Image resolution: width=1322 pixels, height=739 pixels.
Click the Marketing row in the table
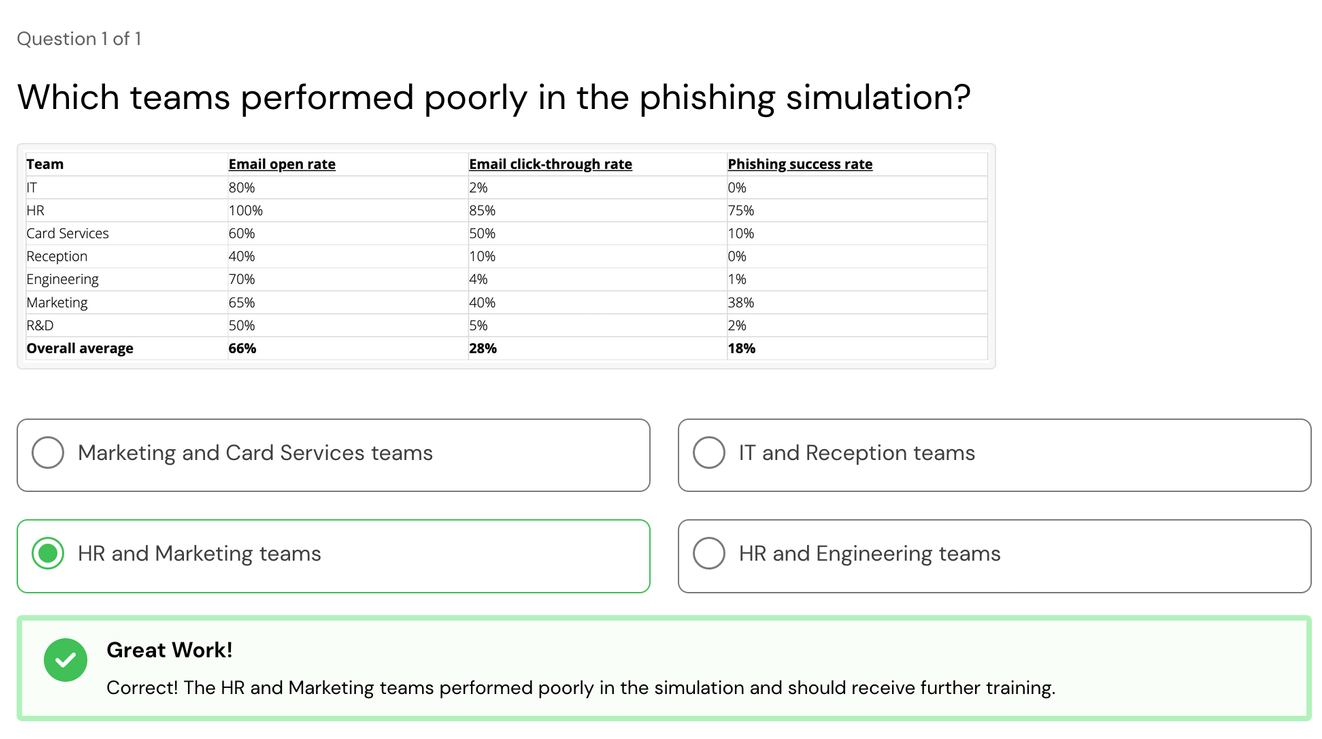(x=506, y=302)
